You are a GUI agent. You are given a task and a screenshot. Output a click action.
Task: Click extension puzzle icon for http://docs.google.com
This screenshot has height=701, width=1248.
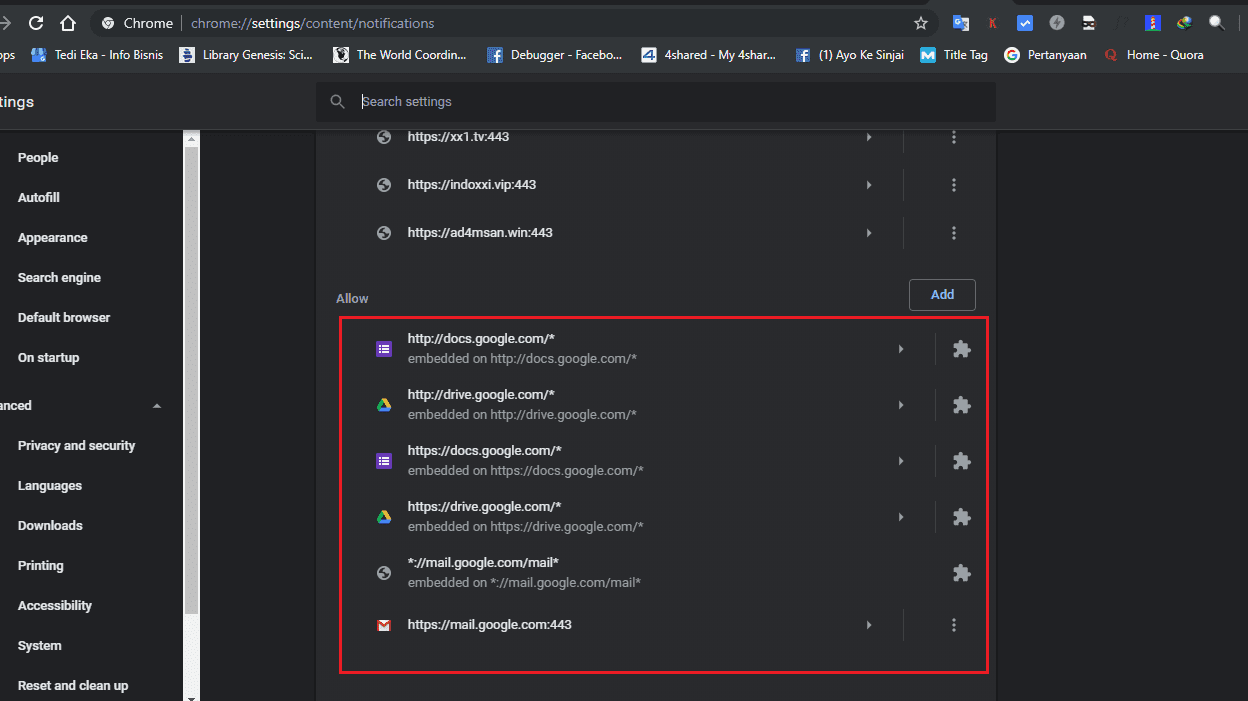961,349
